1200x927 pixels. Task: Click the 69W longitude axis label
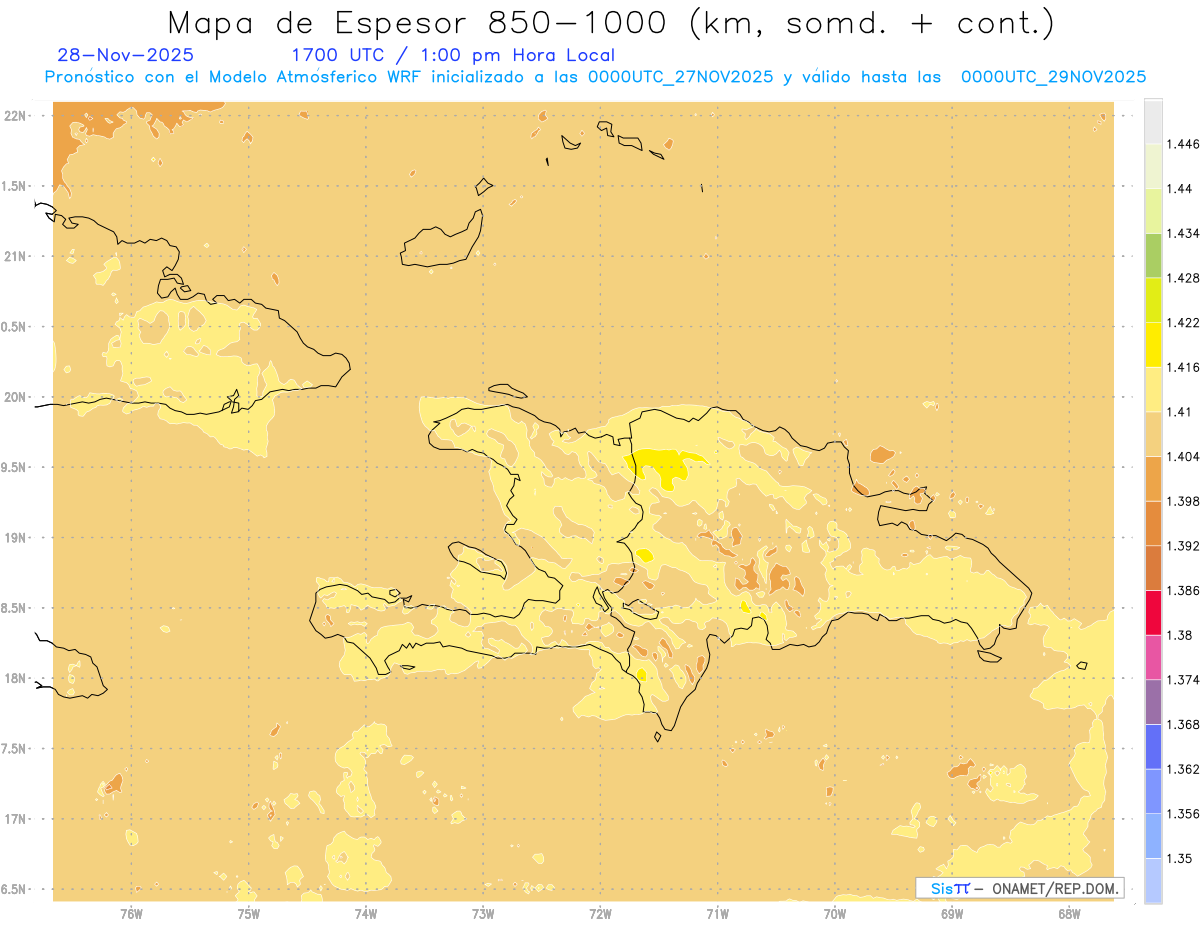point(951,913)
